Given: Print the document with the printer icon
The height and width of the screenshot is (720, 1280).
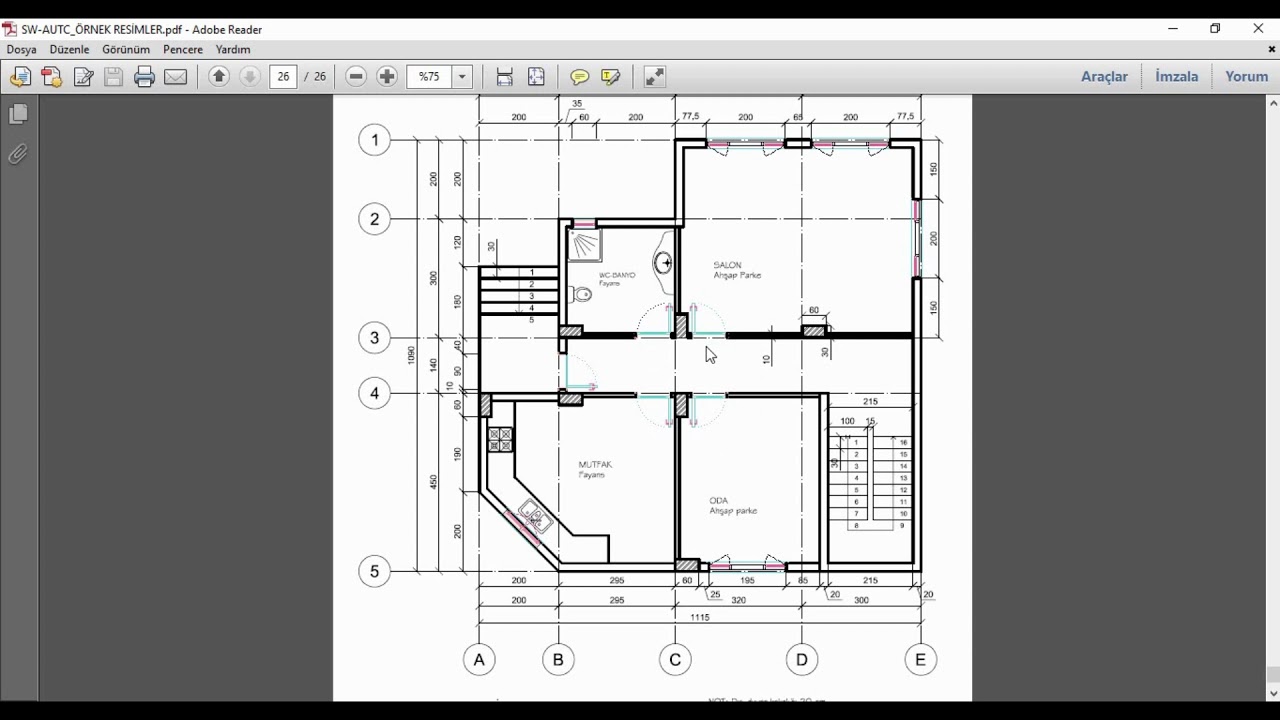Looking at the screenshot, I should 144,77.
